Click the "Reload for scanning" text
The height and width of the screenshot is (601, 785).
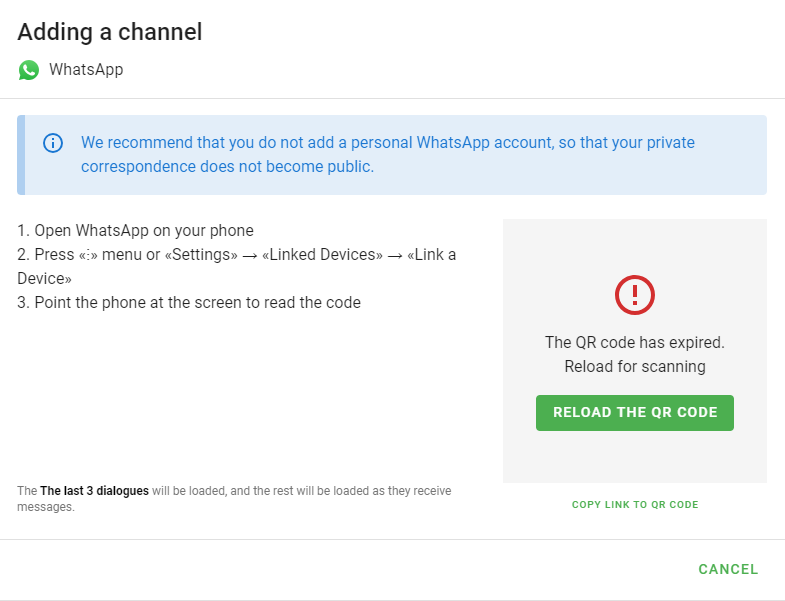point(635,367)
